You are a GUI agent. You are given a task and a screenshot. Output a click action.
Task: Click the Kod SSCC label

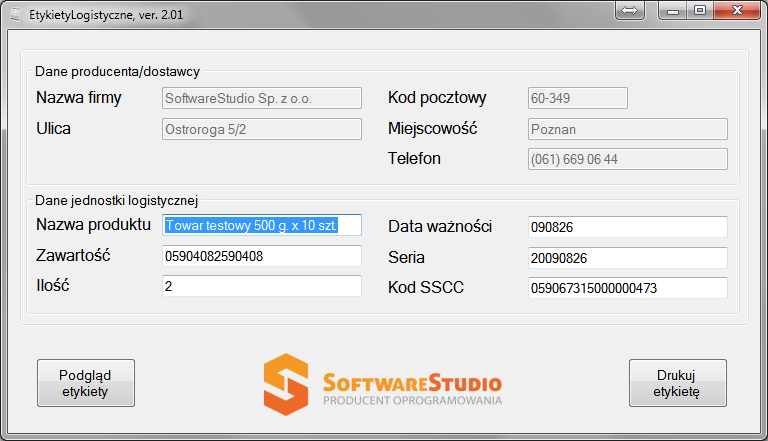tap(426, 287)
